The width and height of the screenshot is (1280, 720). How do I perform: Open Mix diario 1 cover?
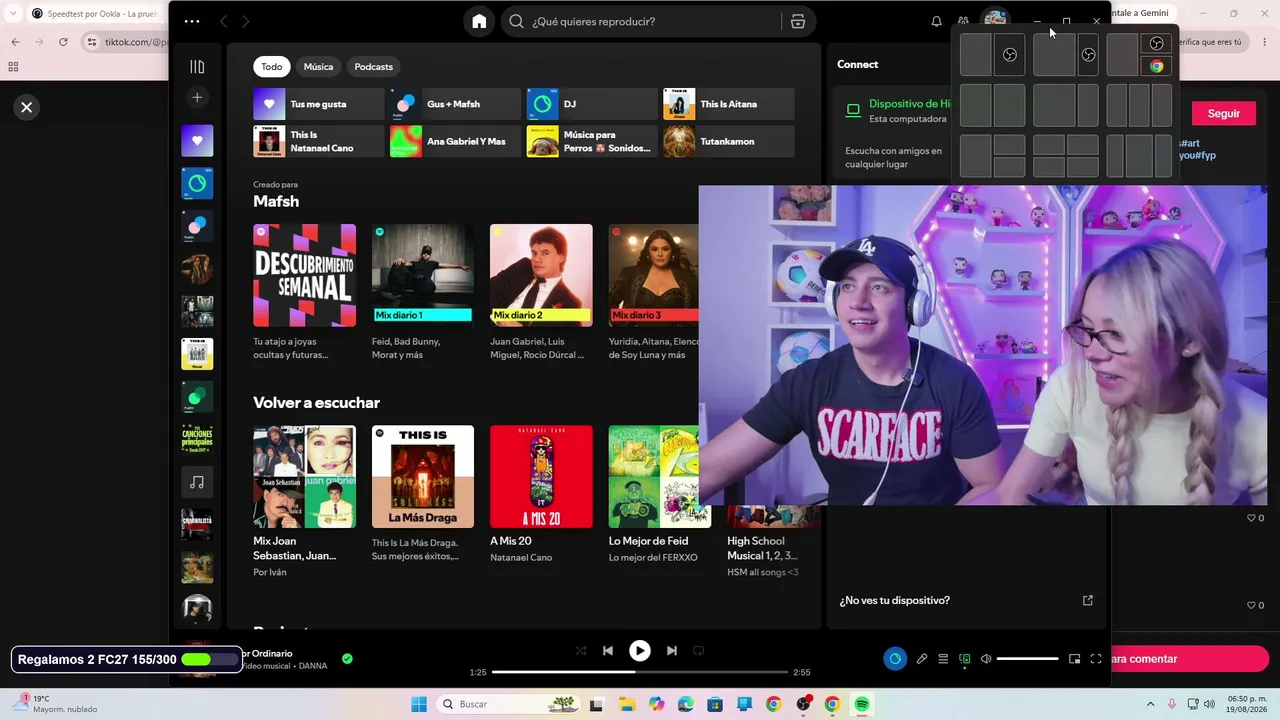(x=423, y=275)
